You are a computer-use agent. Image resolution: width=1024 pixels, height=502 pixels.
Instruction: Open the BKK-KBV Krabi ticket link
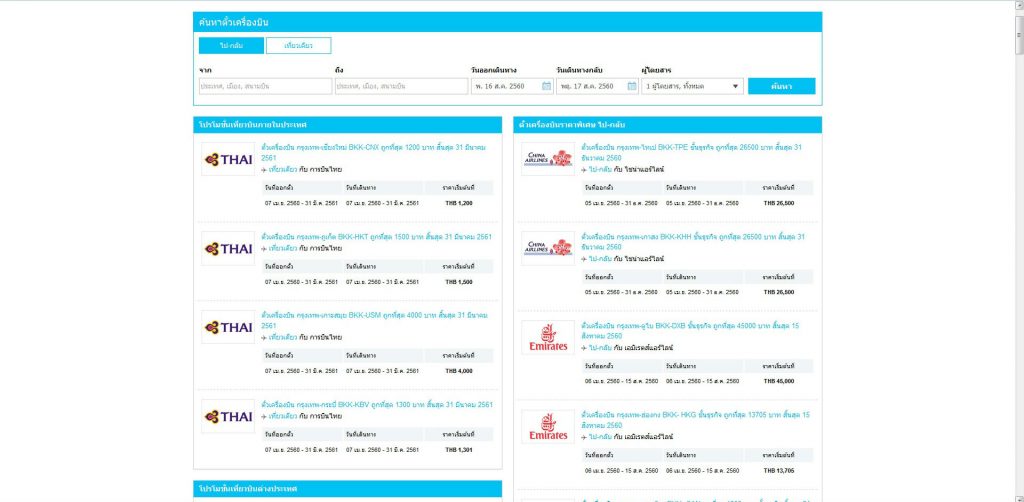pyautogui.click(x=376, y=405)
